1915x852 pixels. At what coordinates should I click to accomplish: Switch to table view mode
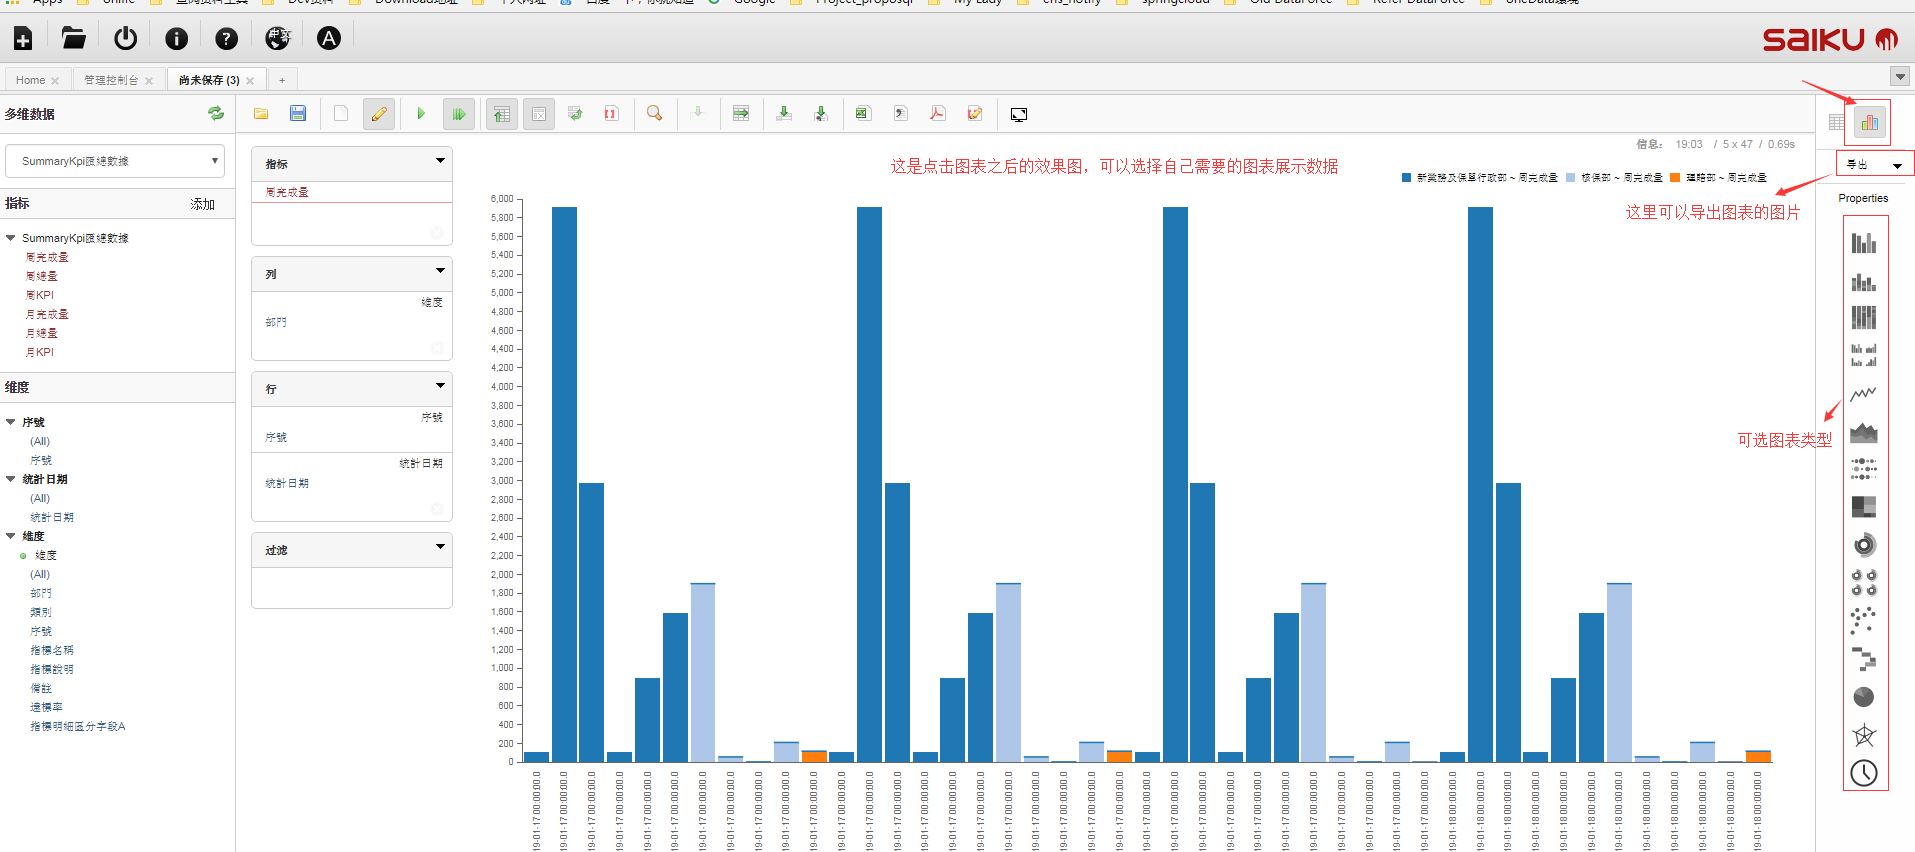[1836, 122]
